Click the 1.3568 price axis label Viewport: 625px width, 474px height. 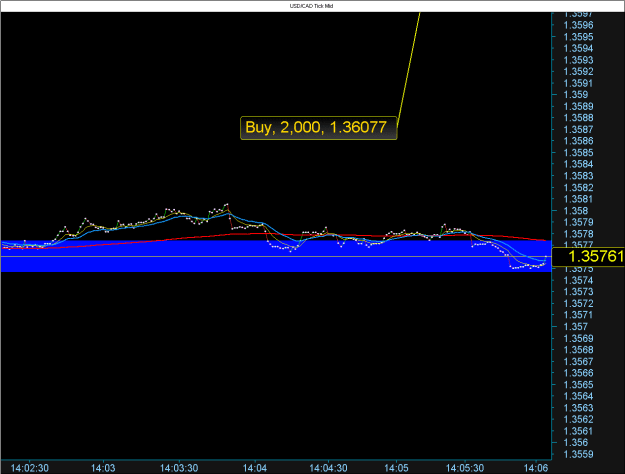point(578,350)
